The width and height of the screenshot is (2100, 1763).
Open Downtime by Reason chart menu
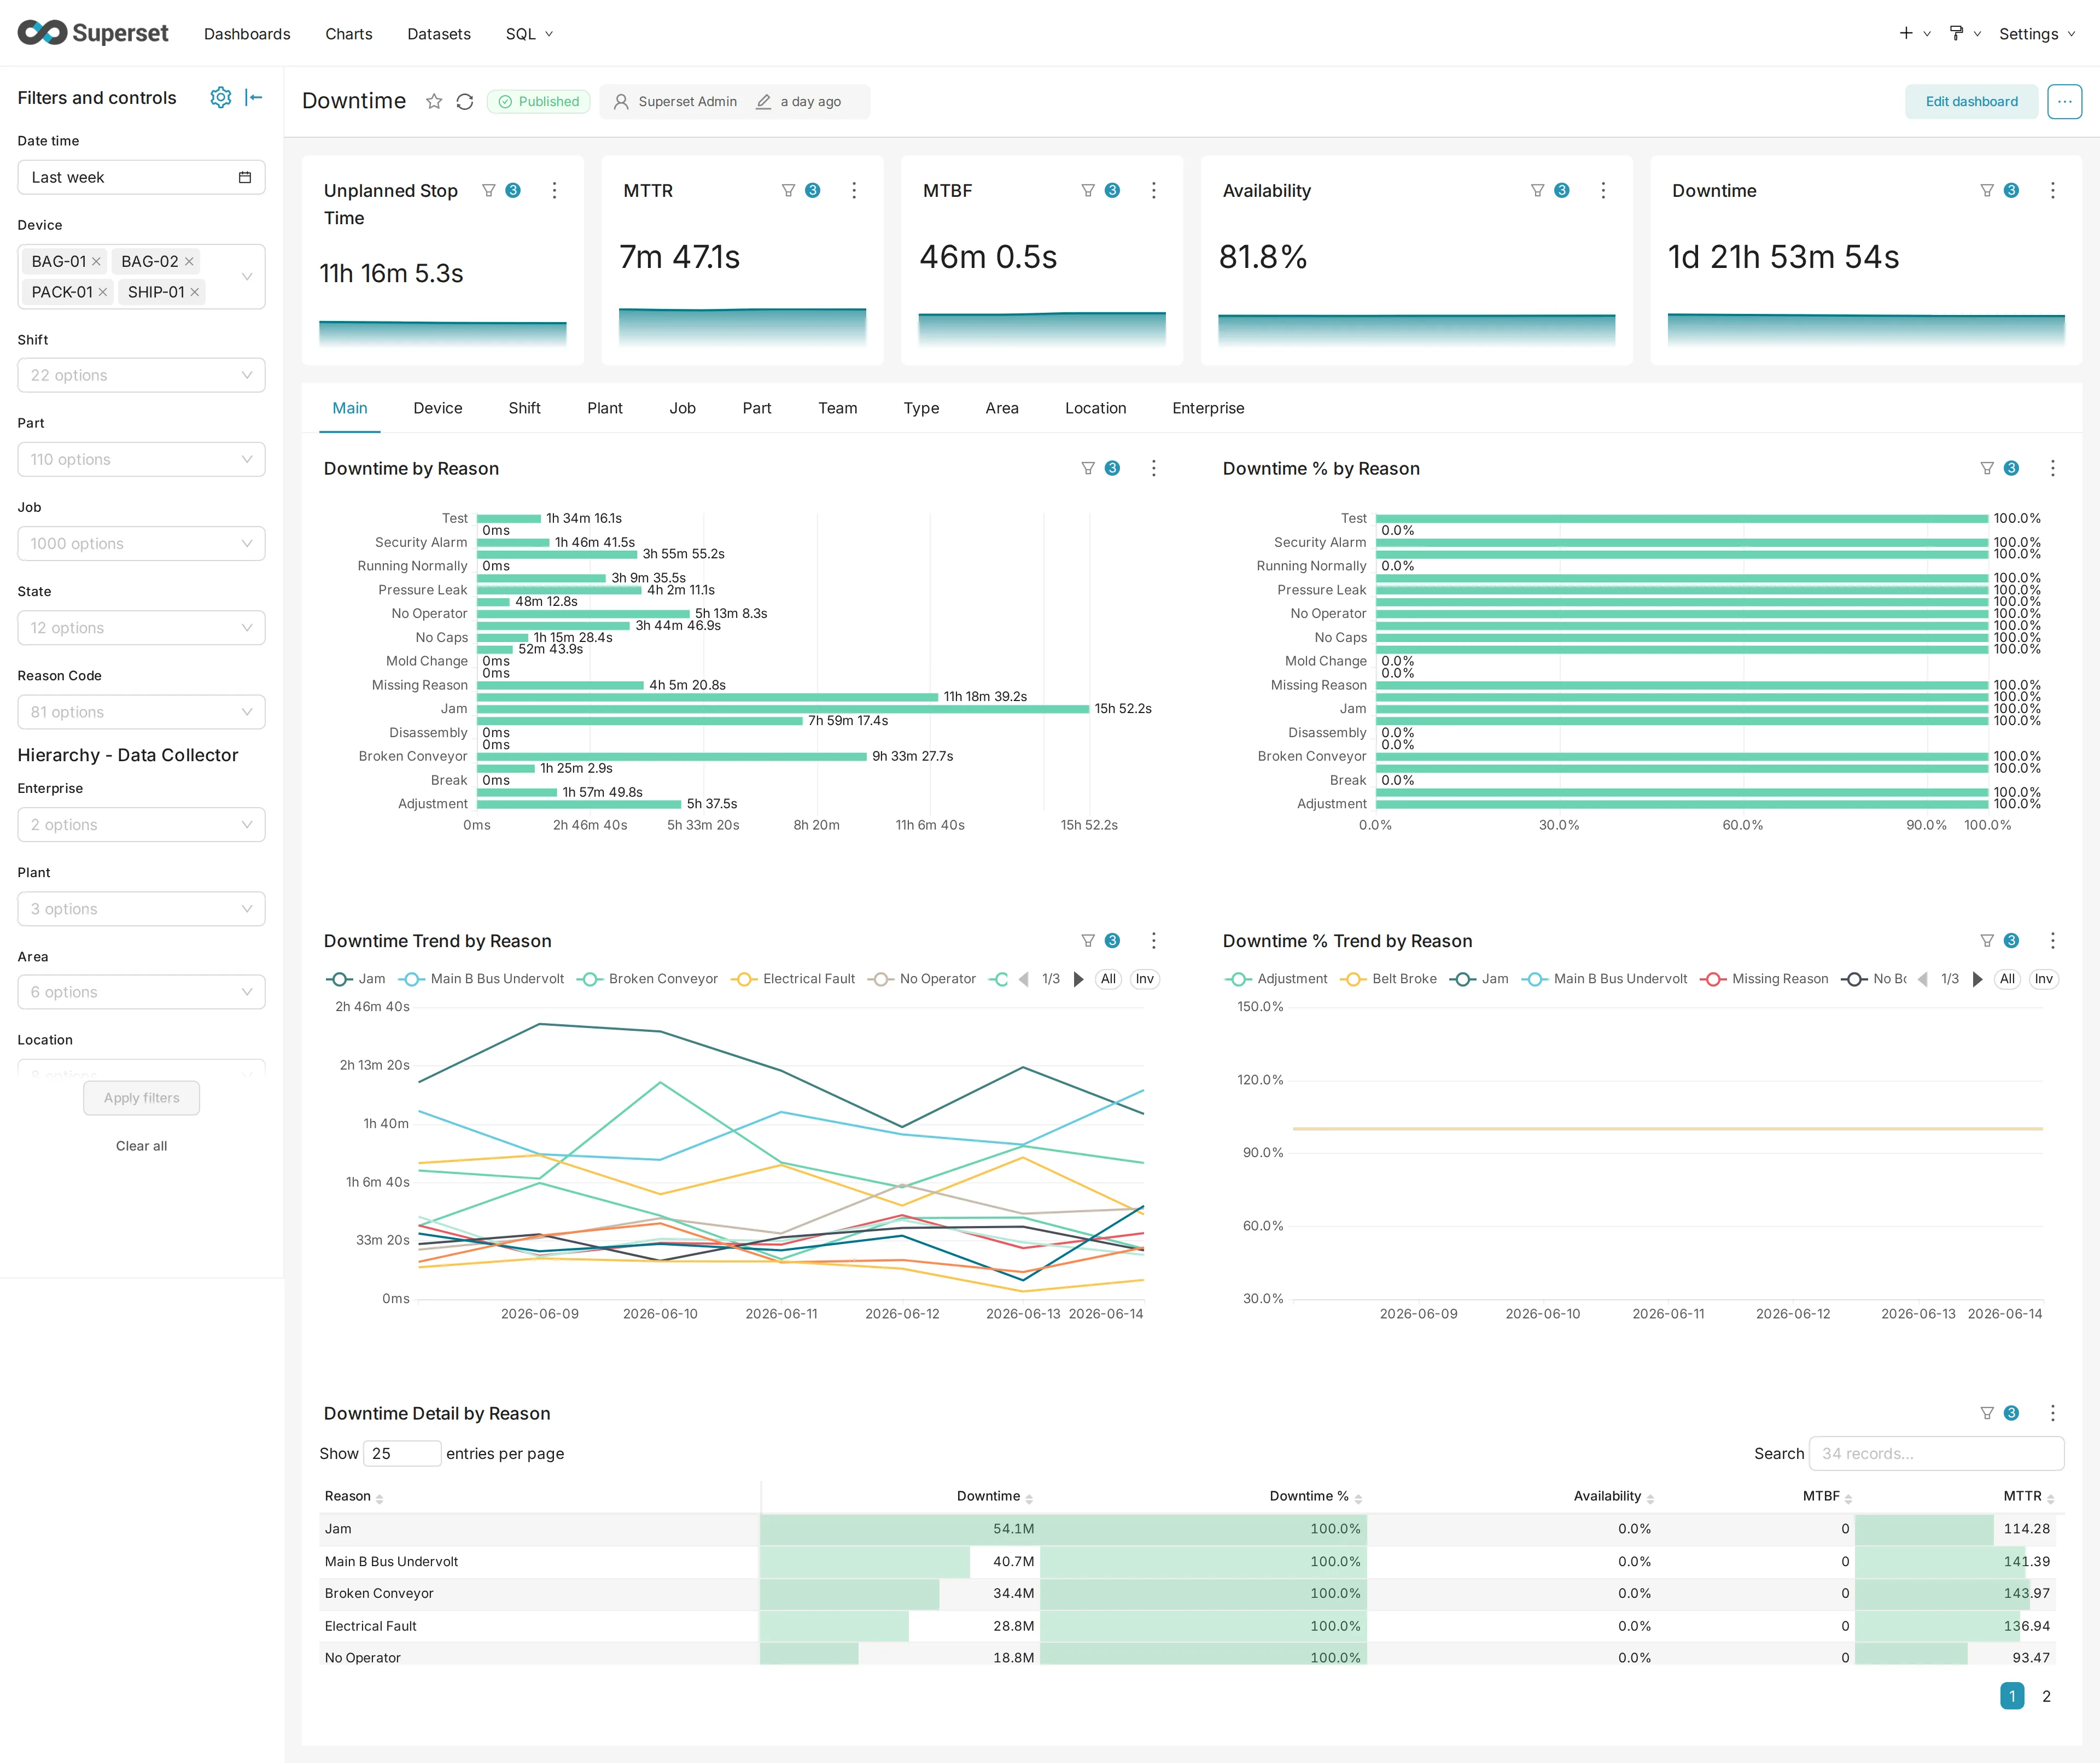(x=1154, y=468)
